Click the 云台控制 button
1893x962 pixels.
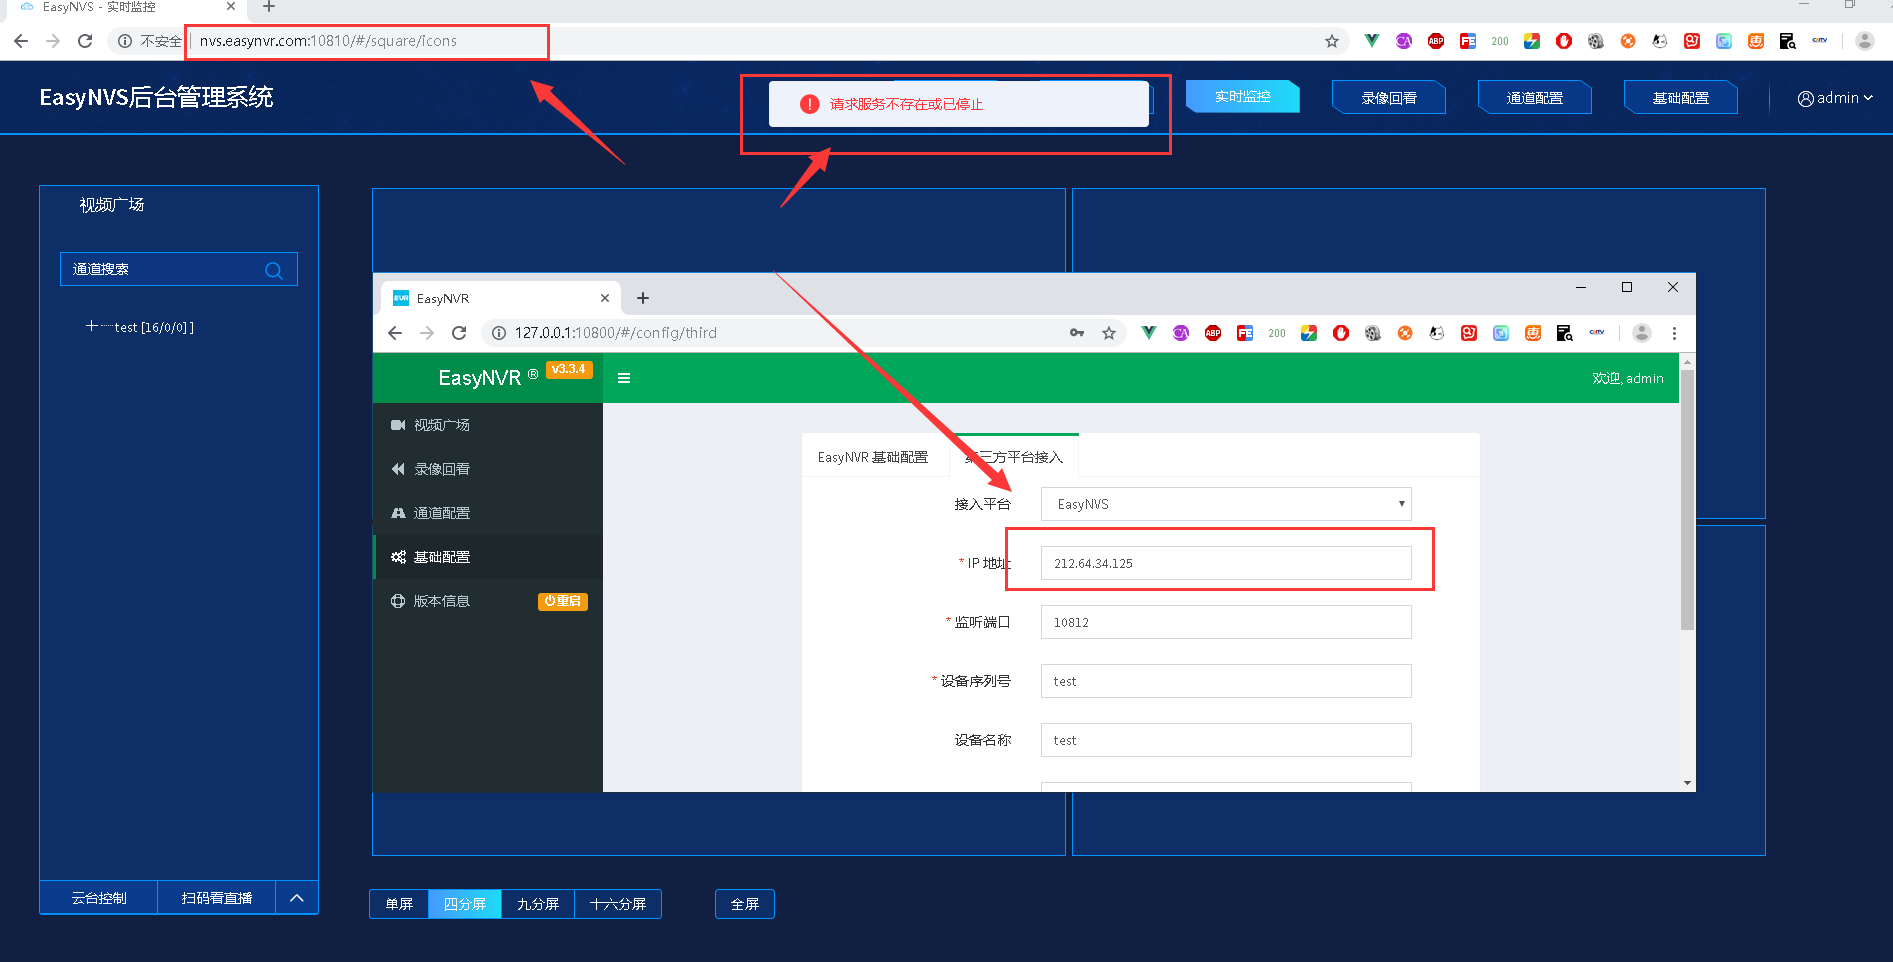99,898
